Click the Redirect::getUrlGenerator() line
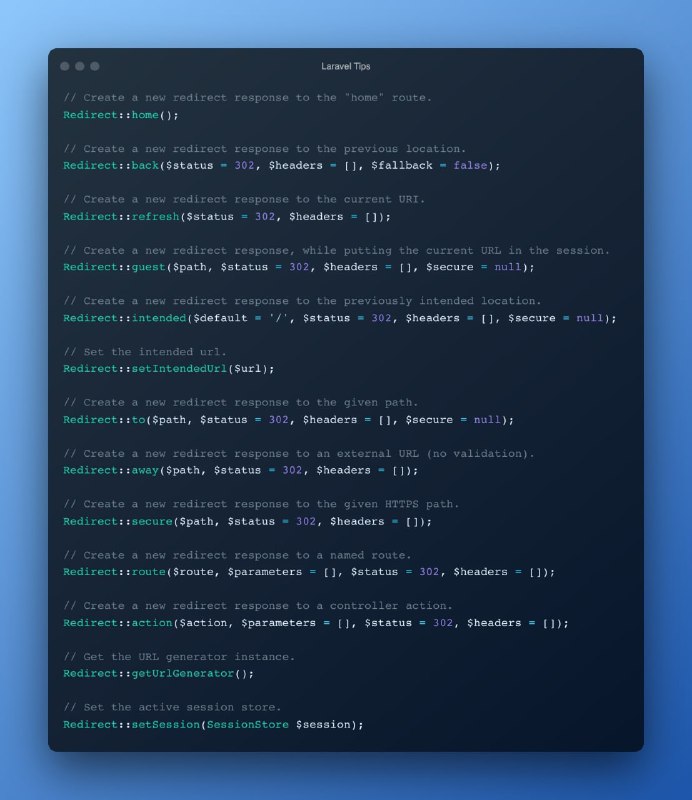Image resolution: width=692 pixels, height=800 pixels. point(159,673)
